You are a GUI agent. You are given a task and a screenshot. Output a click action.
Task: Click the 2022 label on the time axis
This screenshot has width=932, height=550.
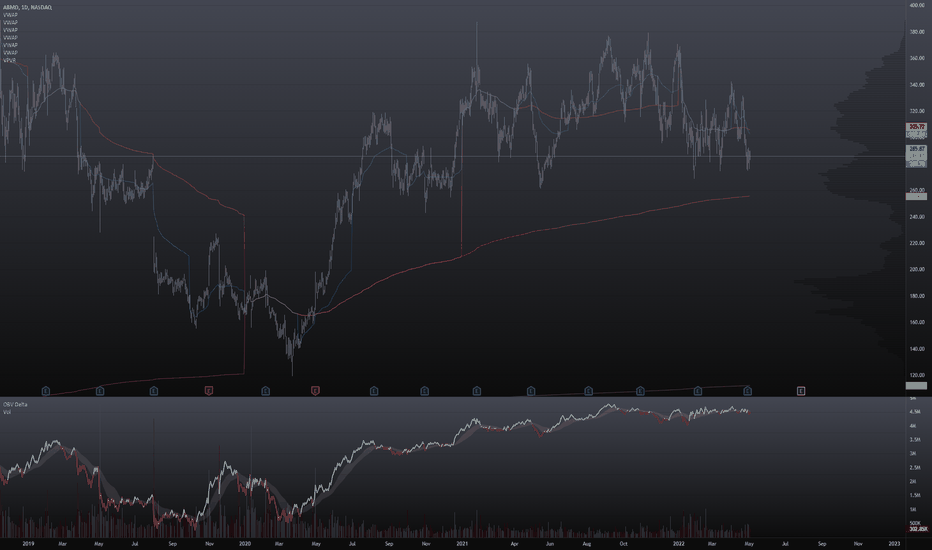[678, 543]
